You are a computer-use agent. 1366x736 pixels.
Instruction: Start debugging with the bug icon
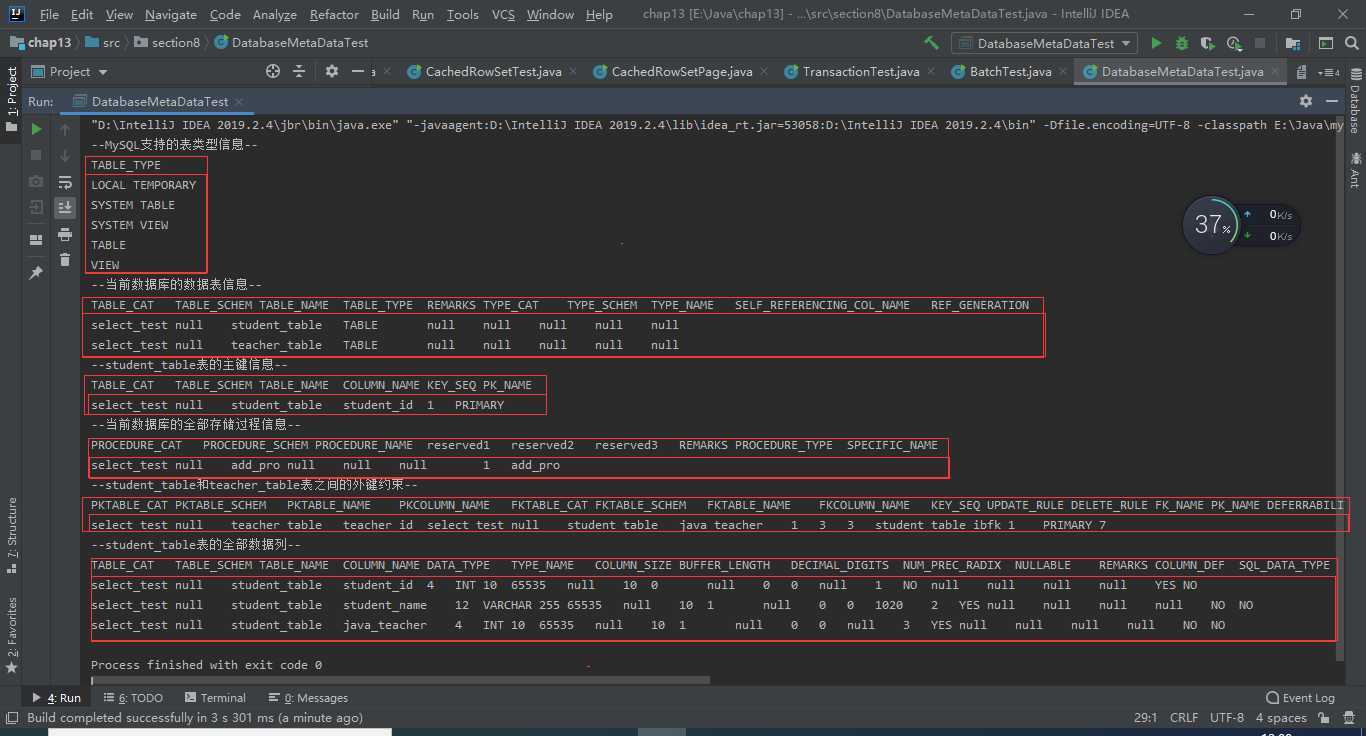[x=1182, y=43]
